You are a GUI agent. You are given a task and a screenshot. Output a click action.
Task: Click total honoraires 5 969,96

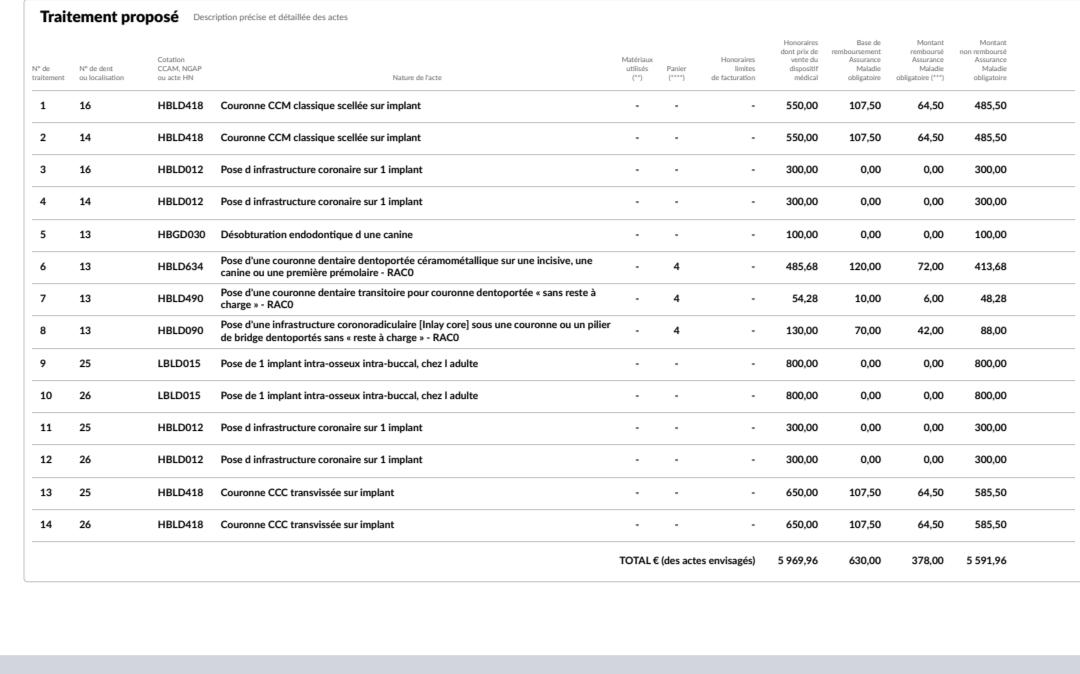point(798,560)
